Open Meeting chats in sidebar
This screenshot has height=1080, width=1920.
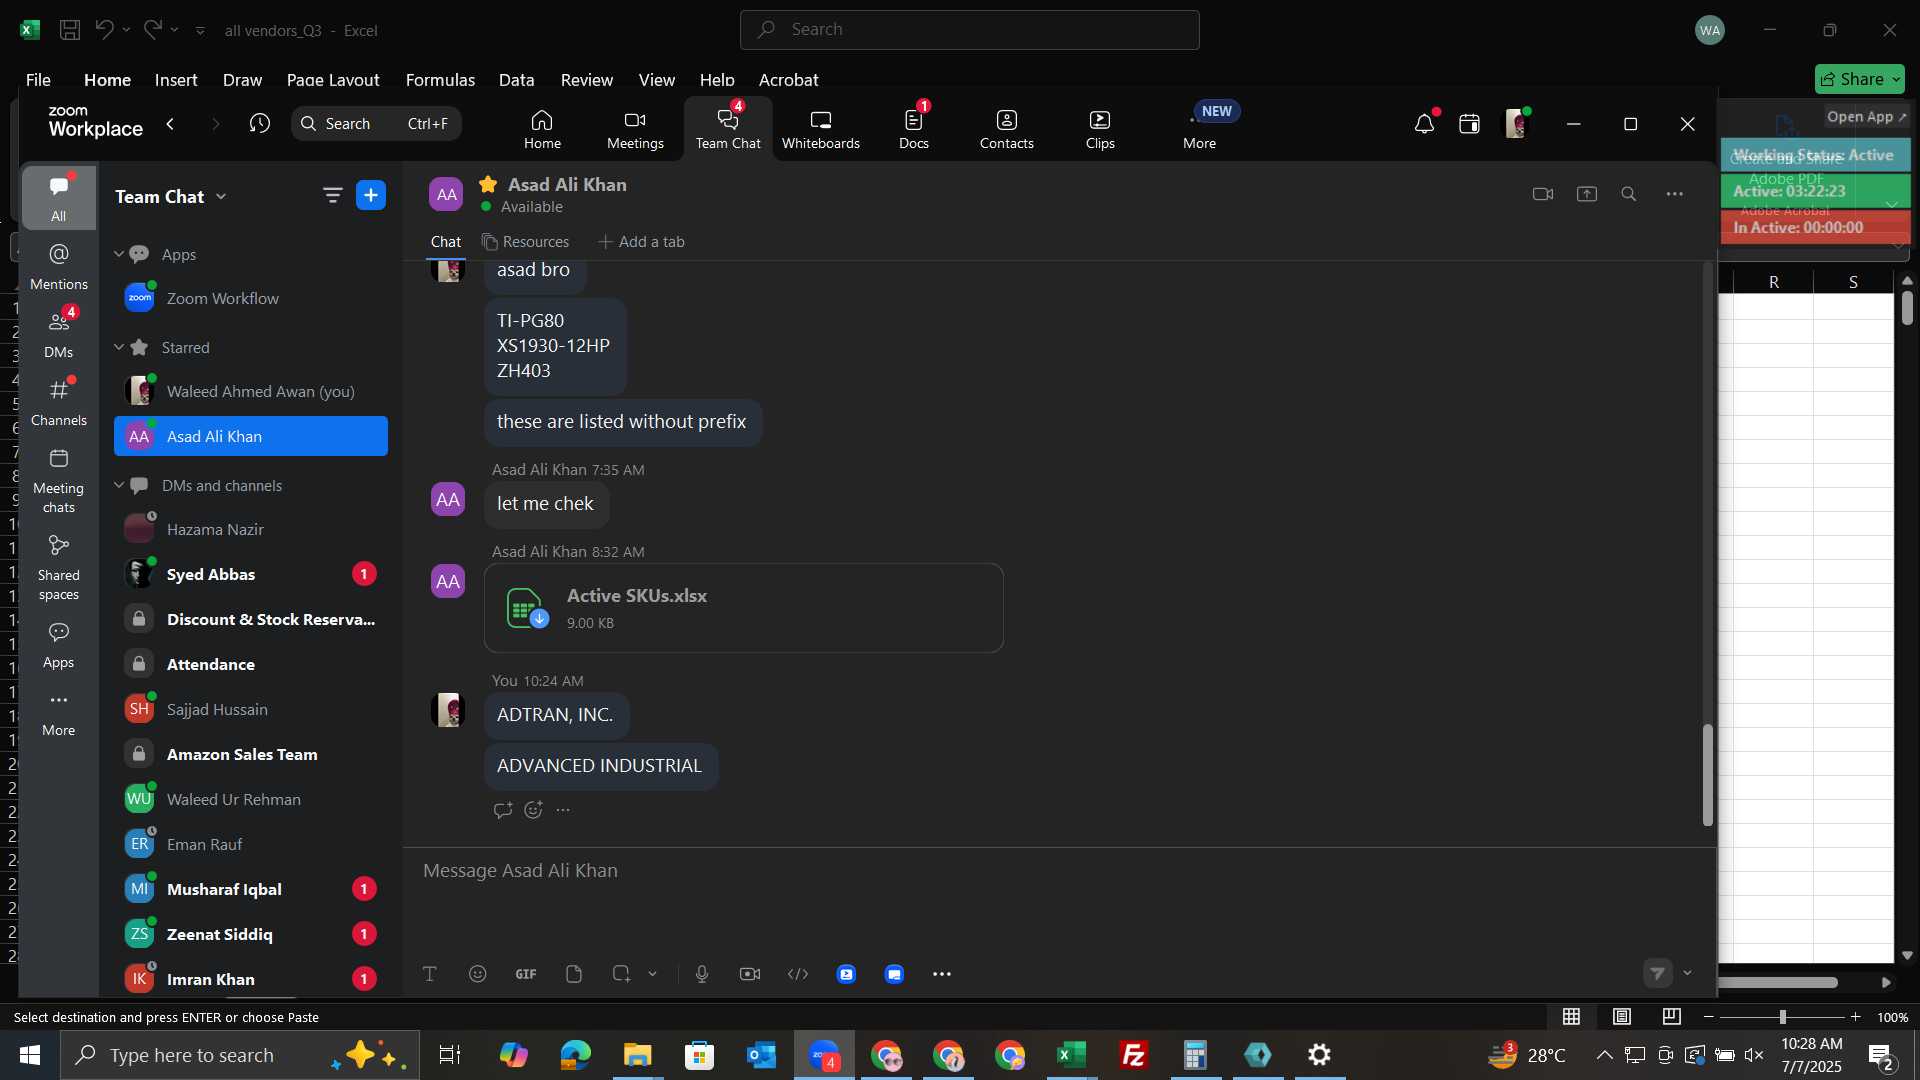coord(59,481)
